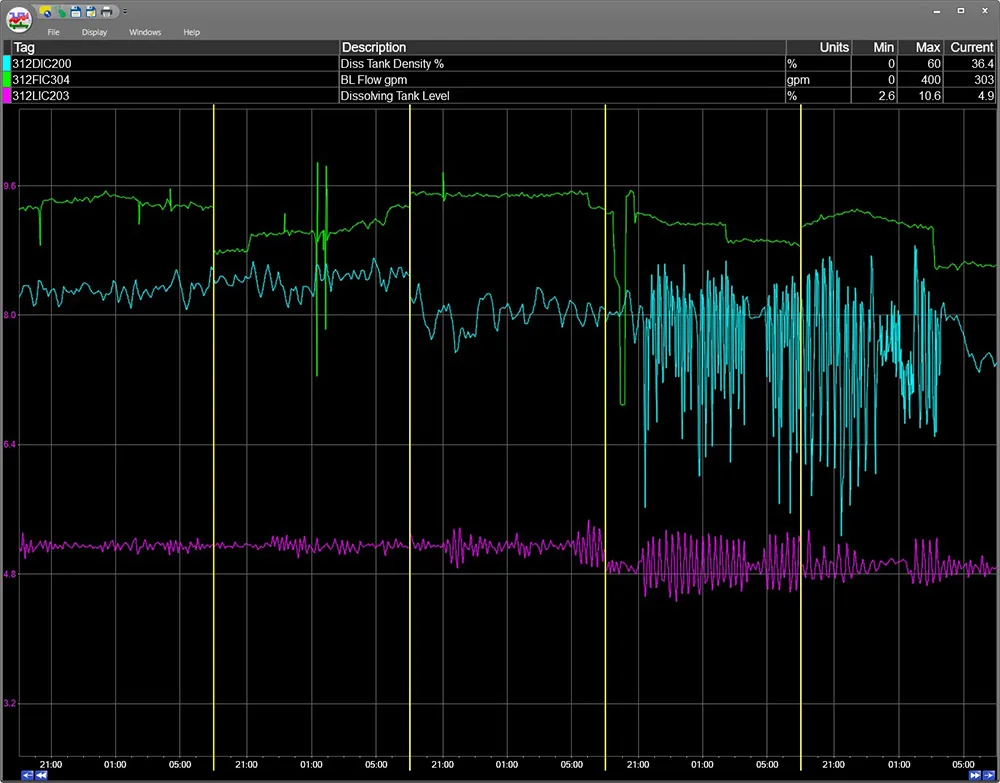Step forward in time with single right arrow

[989, 775]
